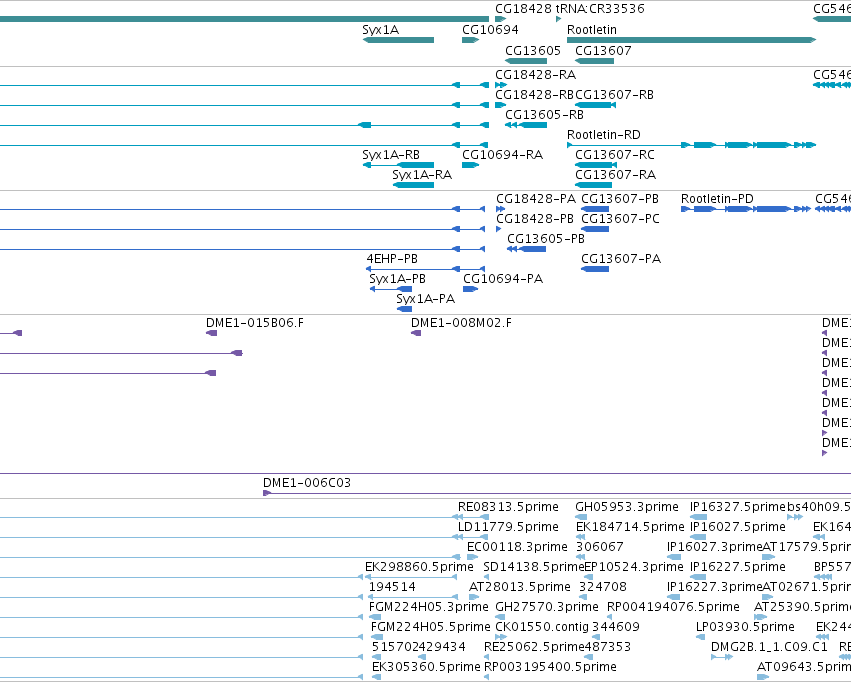Click the Rootletin-RD transcript label
The image size is (851, 682).
(604, 135)
